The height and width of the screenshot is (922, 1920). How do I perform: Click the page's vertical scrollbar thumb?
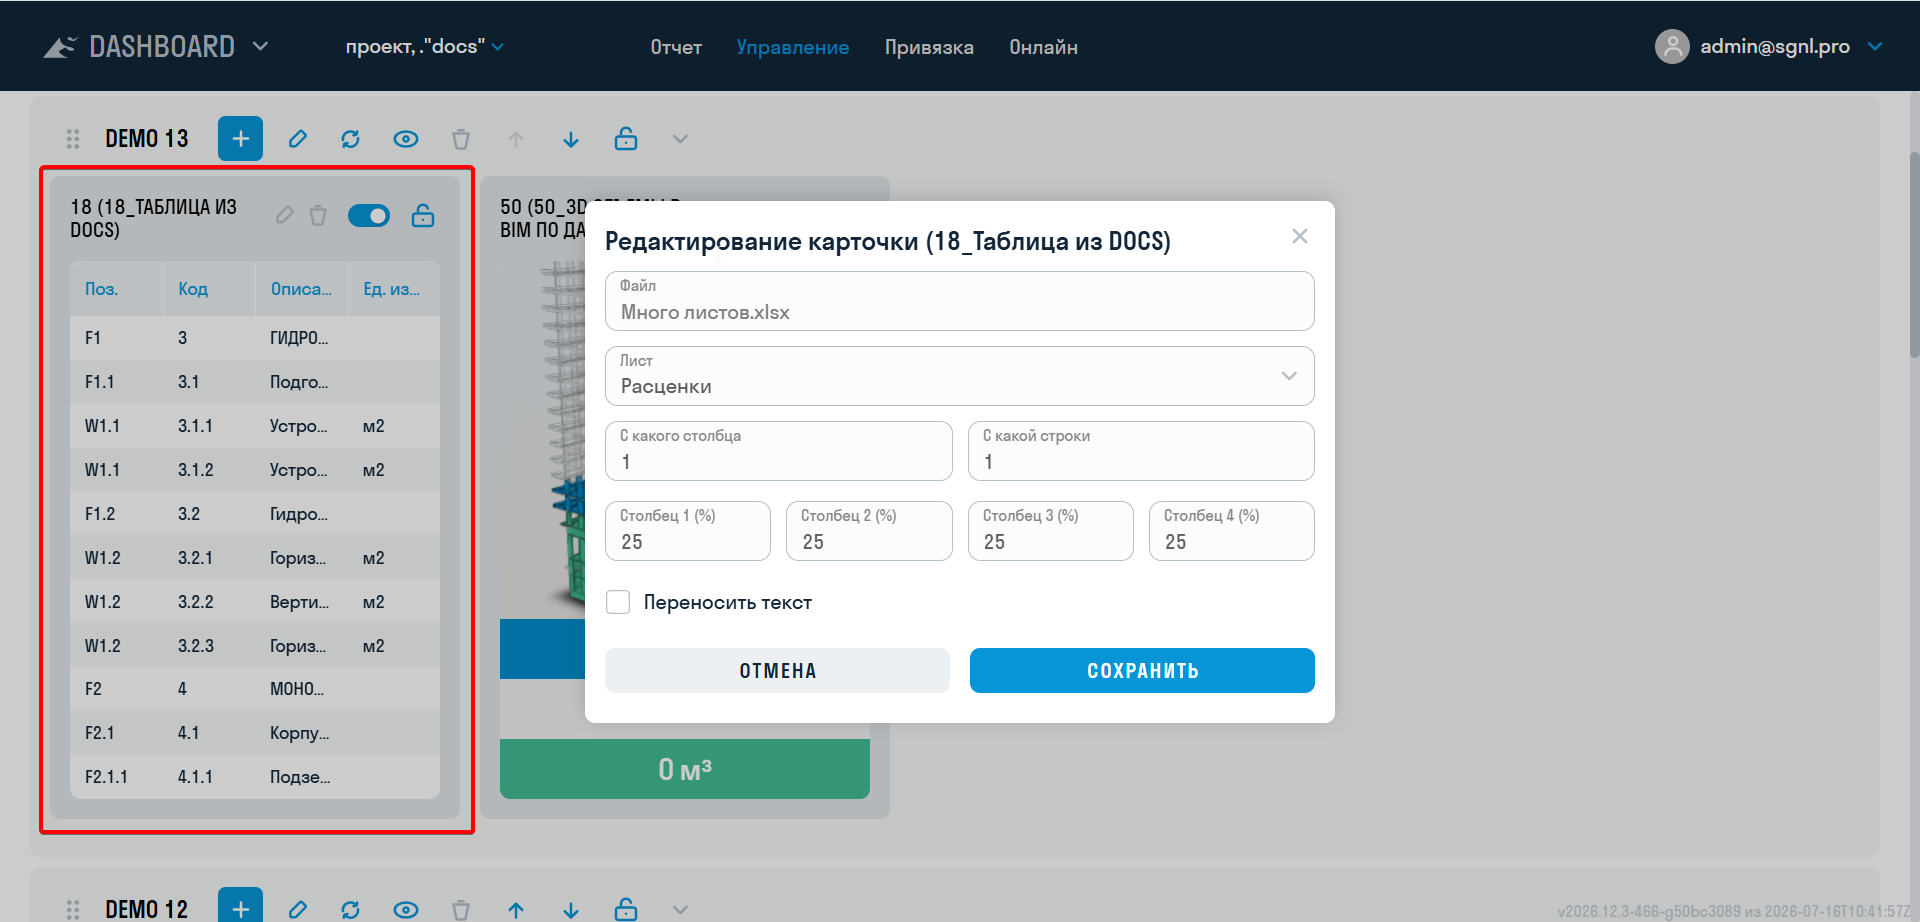1914,255
